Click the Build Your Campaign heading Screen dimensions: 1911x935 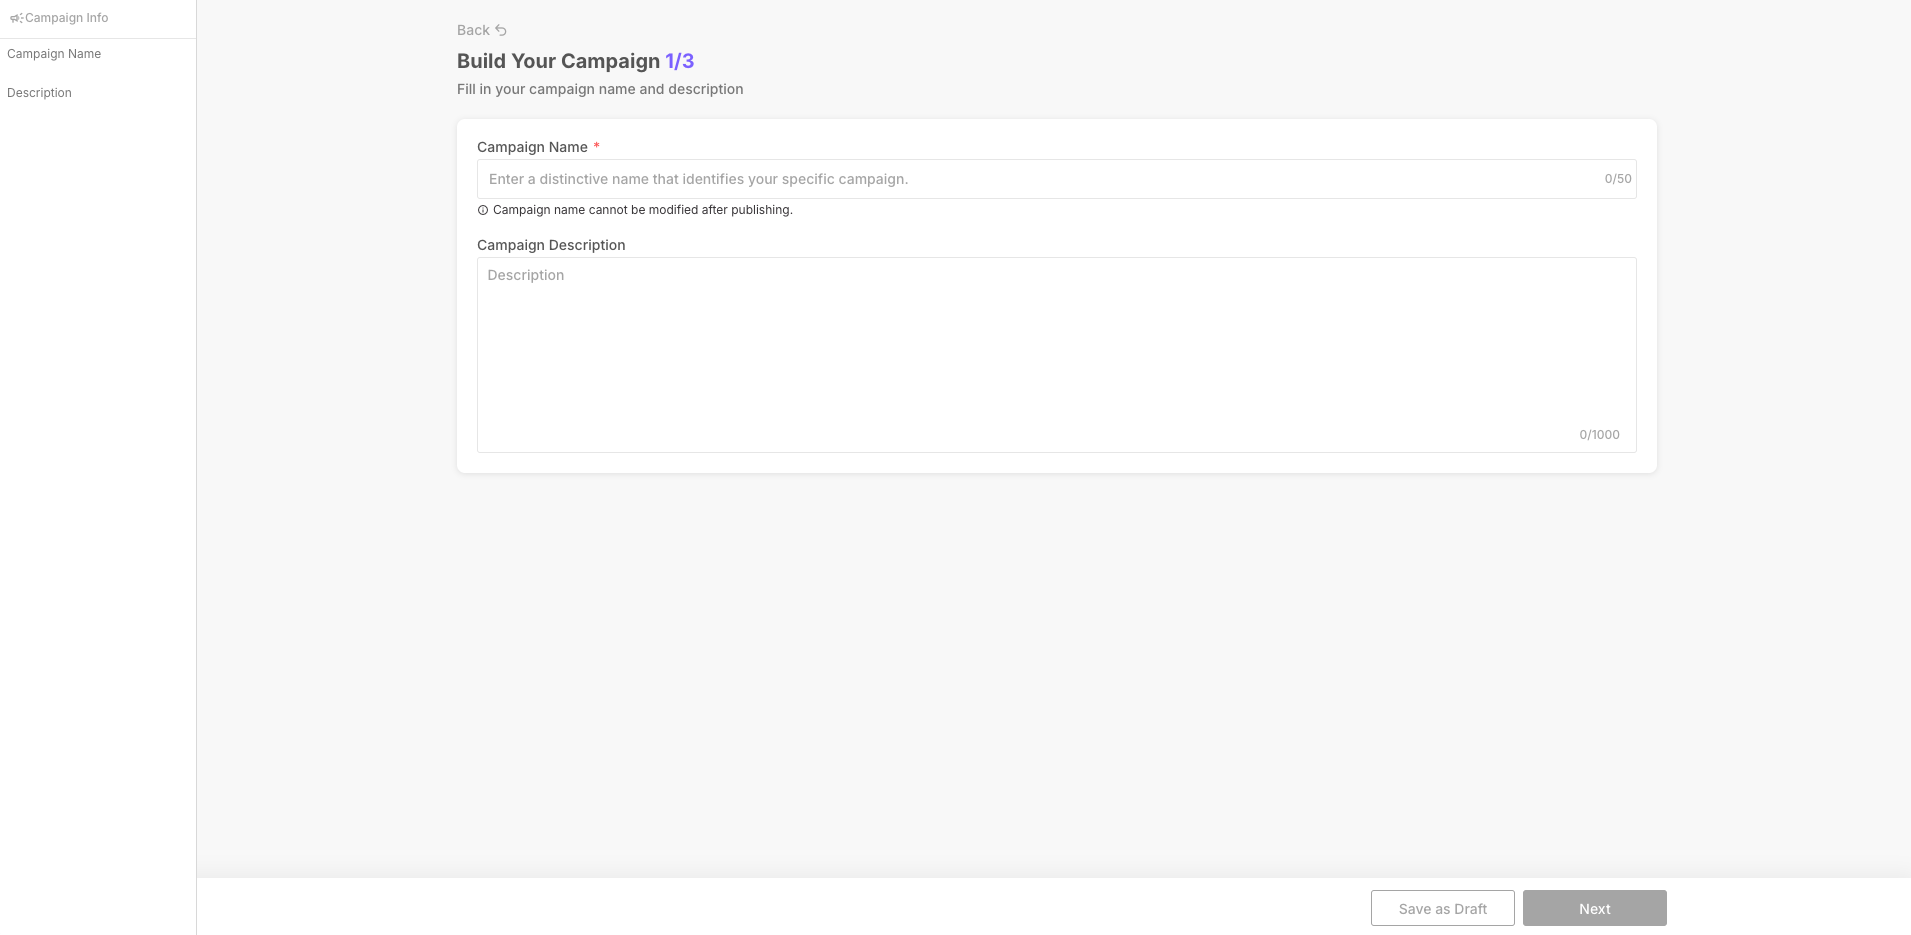pos(558,61)
